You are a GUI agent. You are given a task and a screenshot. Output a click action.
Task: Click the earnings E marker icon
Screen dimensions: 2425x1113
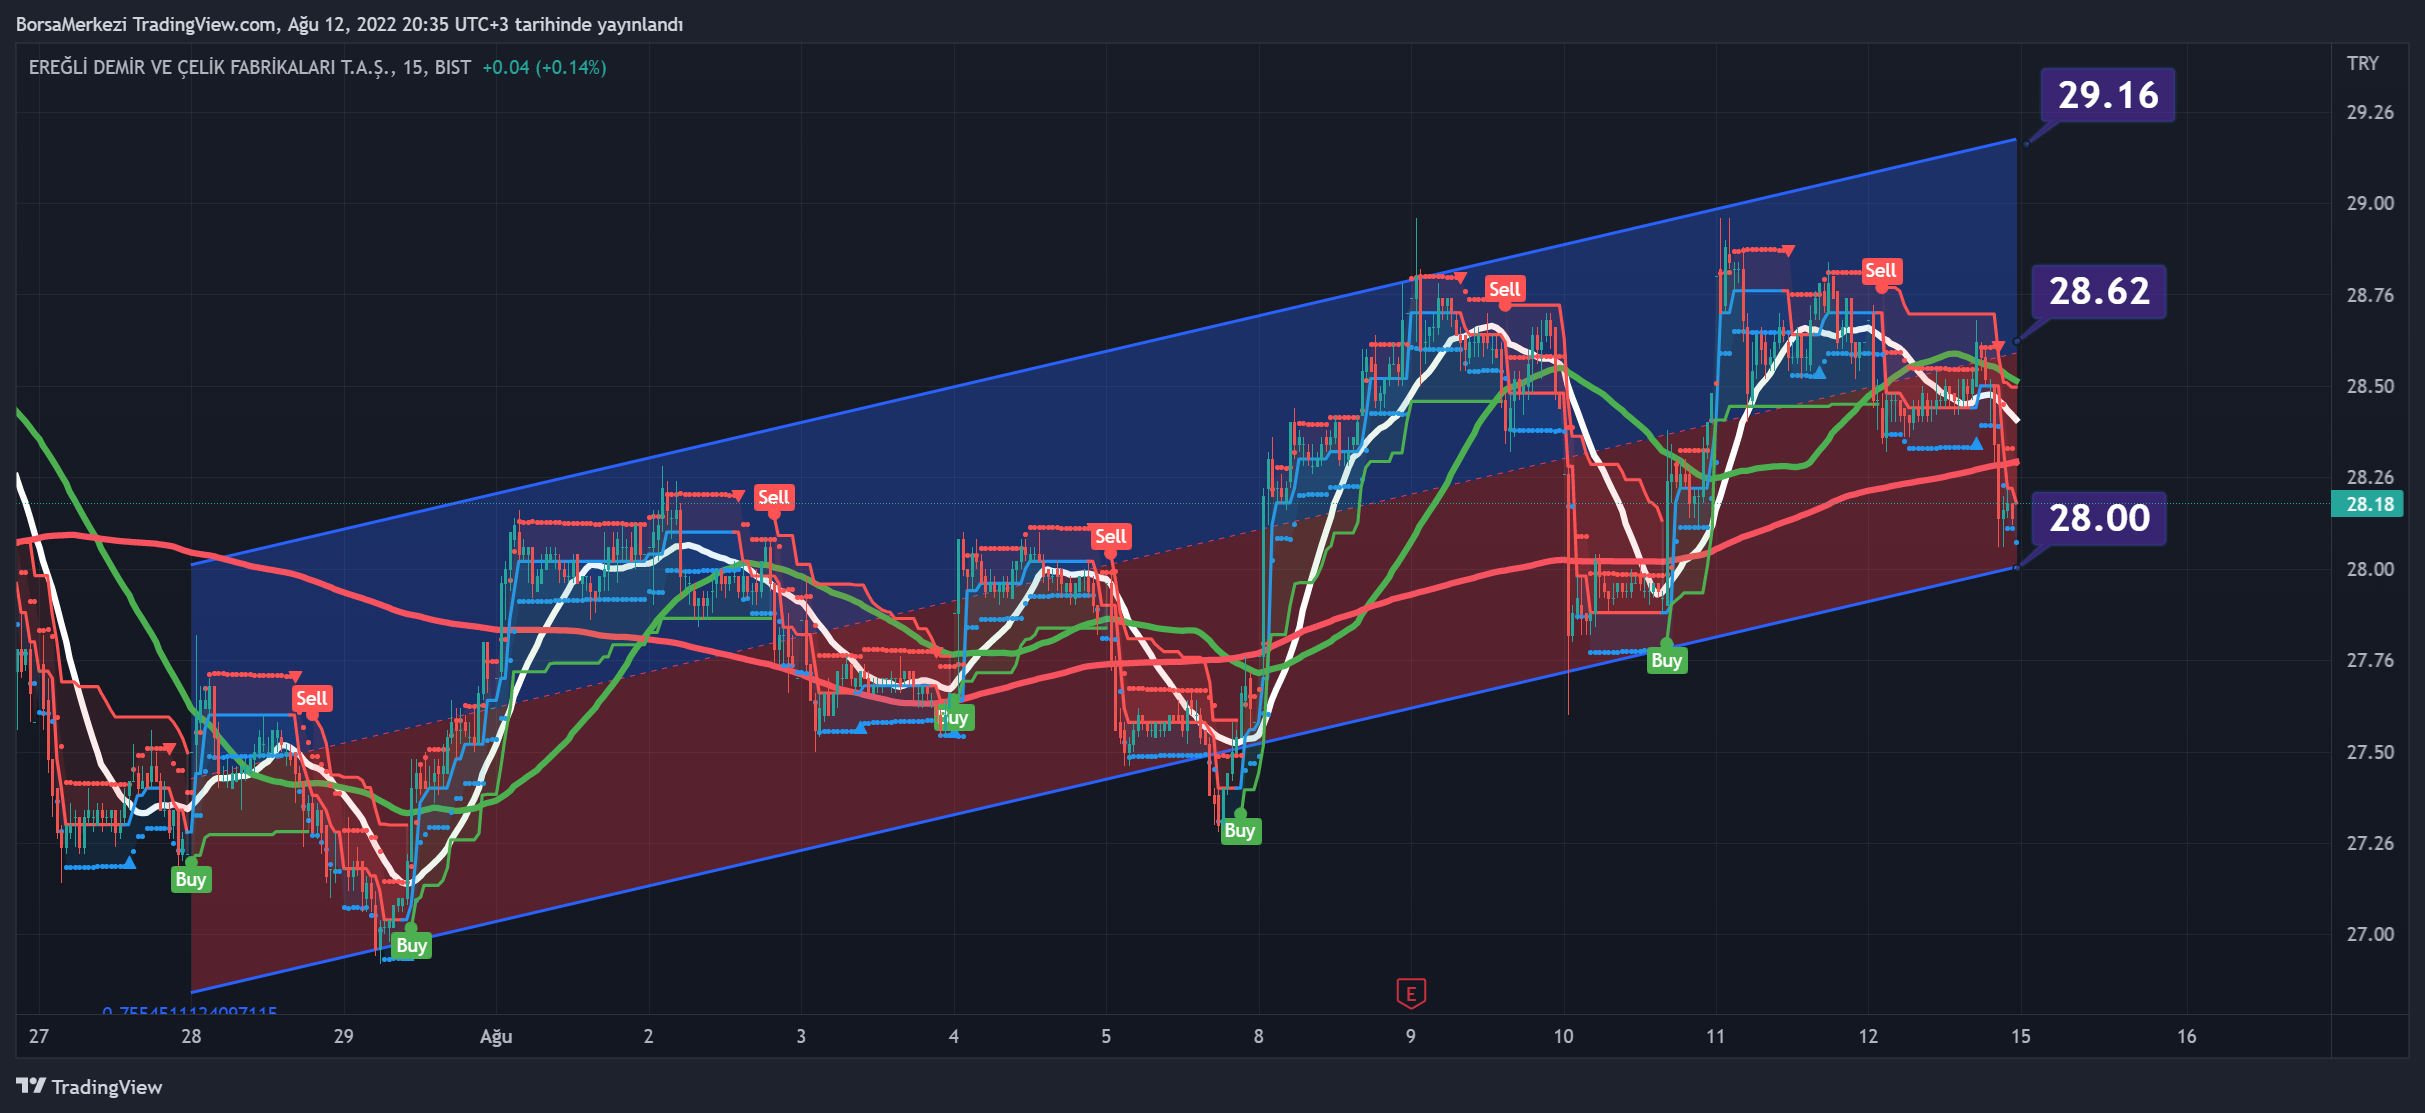[x=1411, y=993]
